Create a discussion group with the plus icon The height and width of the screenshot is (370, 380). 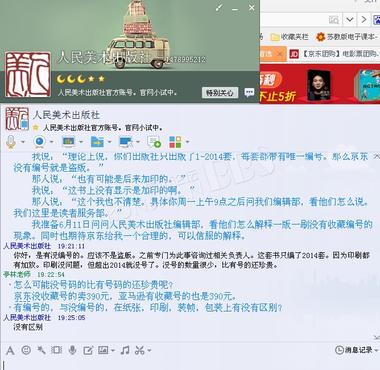click(x=154, y=142)
